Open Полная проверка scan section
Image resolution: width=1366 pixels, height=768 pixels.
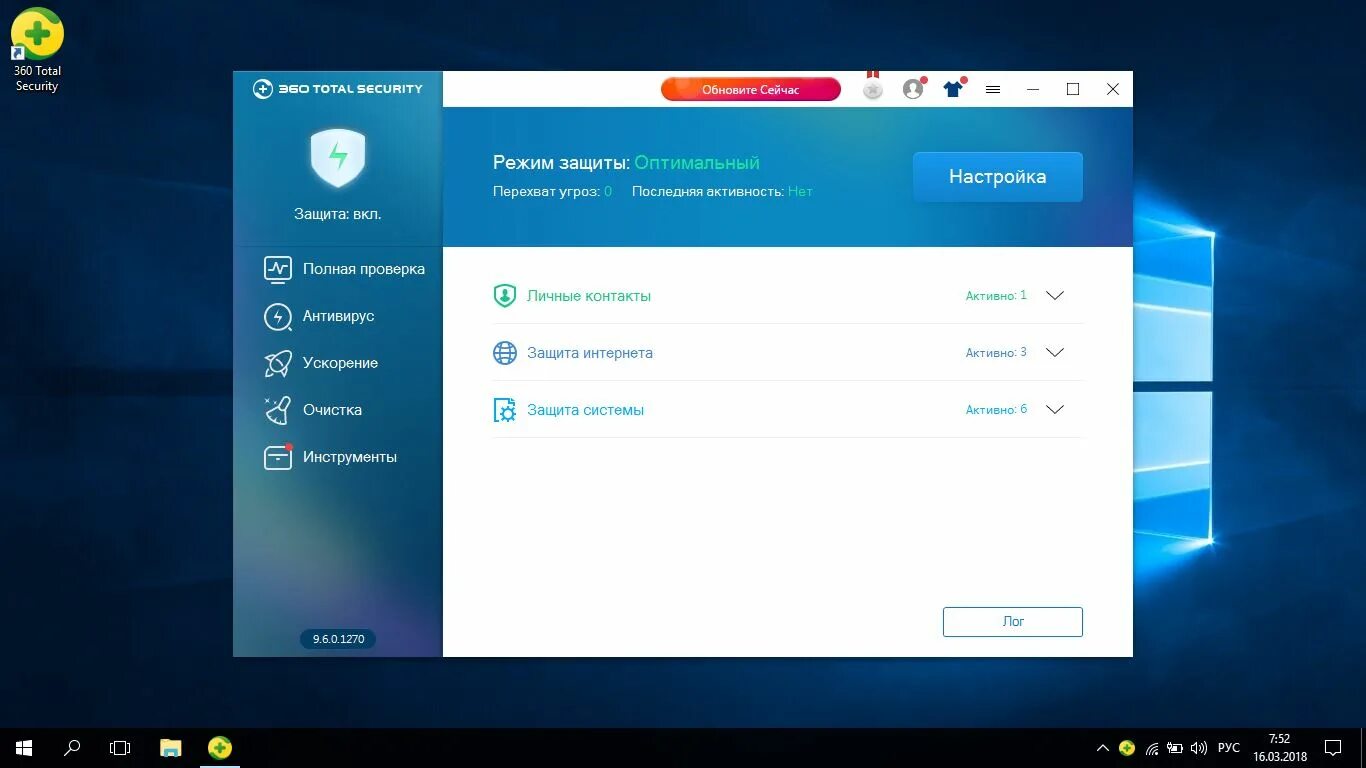[x=362, y=269]
